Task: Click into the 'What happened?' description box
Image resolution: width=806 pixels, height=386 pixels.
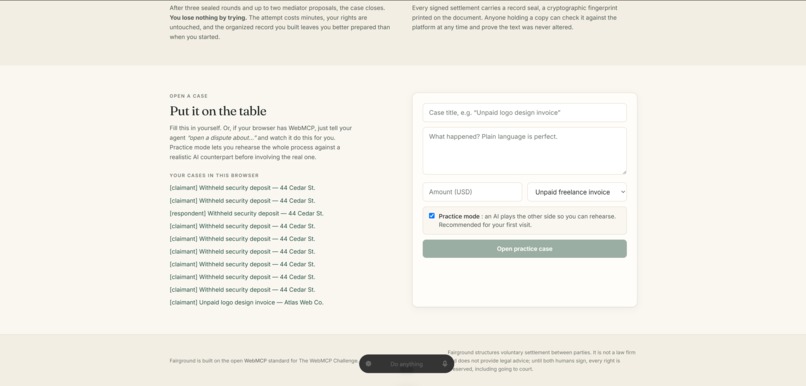Action: click(x=524, y=151)
